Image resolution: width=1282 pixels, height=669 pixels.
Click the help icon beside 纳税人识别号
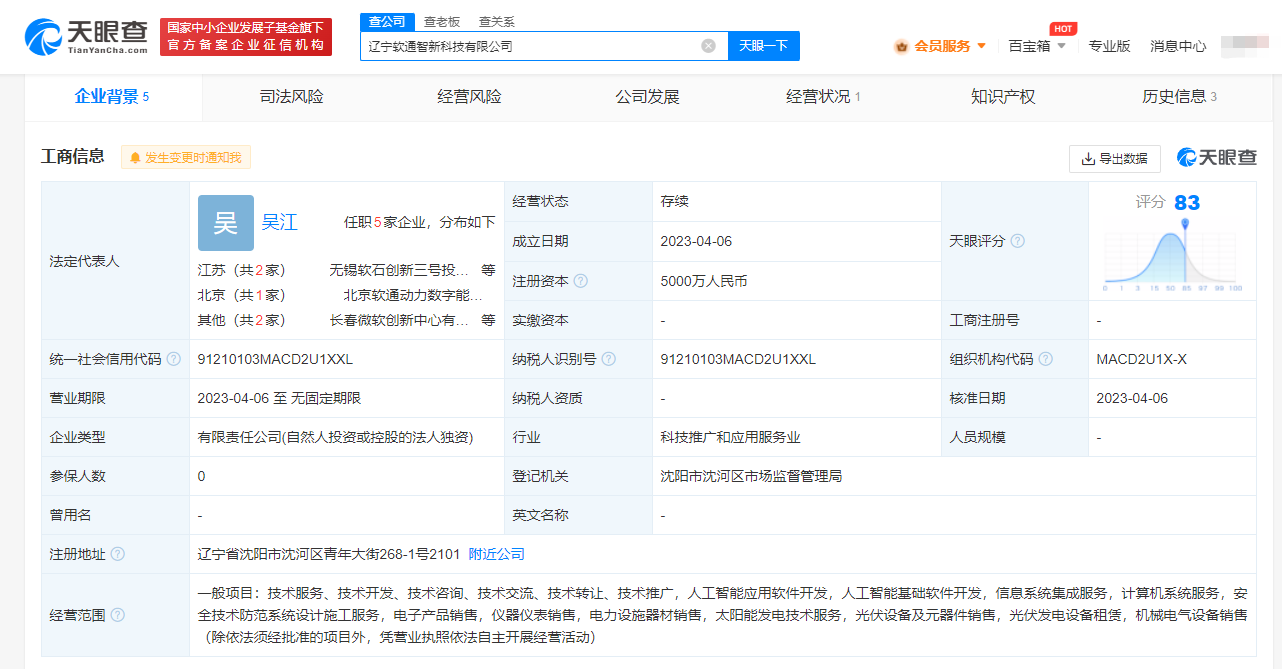tap(608, 359)
